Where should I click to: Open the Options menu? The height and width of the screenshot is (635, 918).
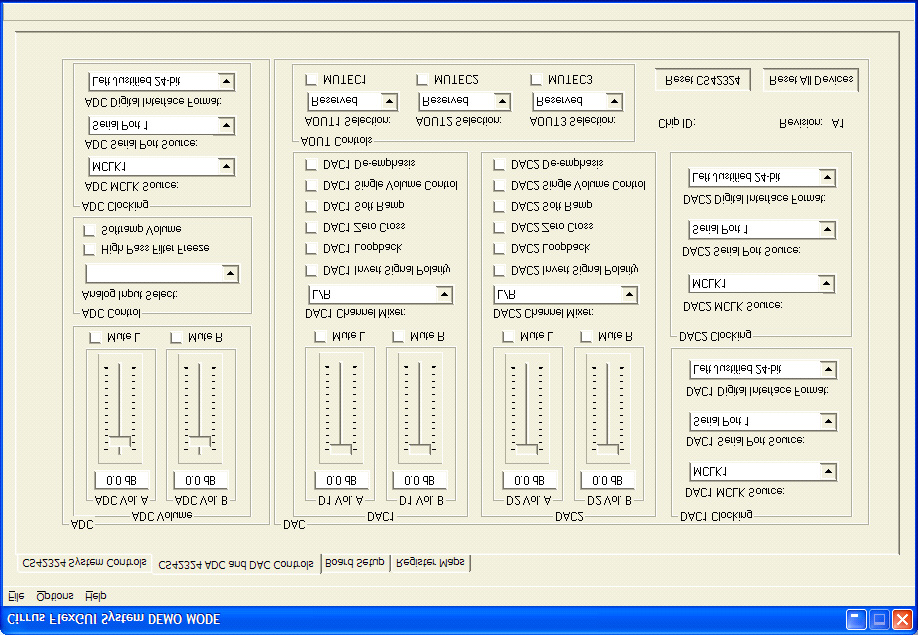click(x=54, y=595)
